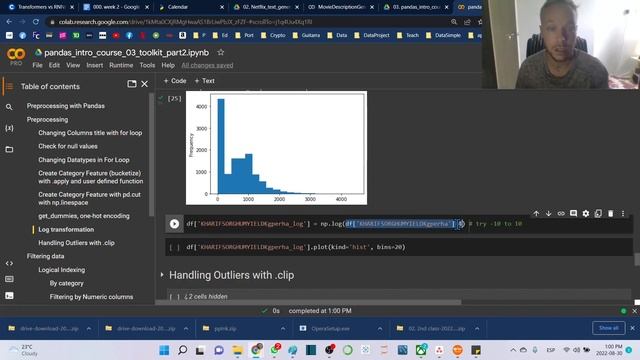The height and width of the screenshot is (360, 640).
Task: Move cell up with arrow icon
Action: [x=536, y=213]
